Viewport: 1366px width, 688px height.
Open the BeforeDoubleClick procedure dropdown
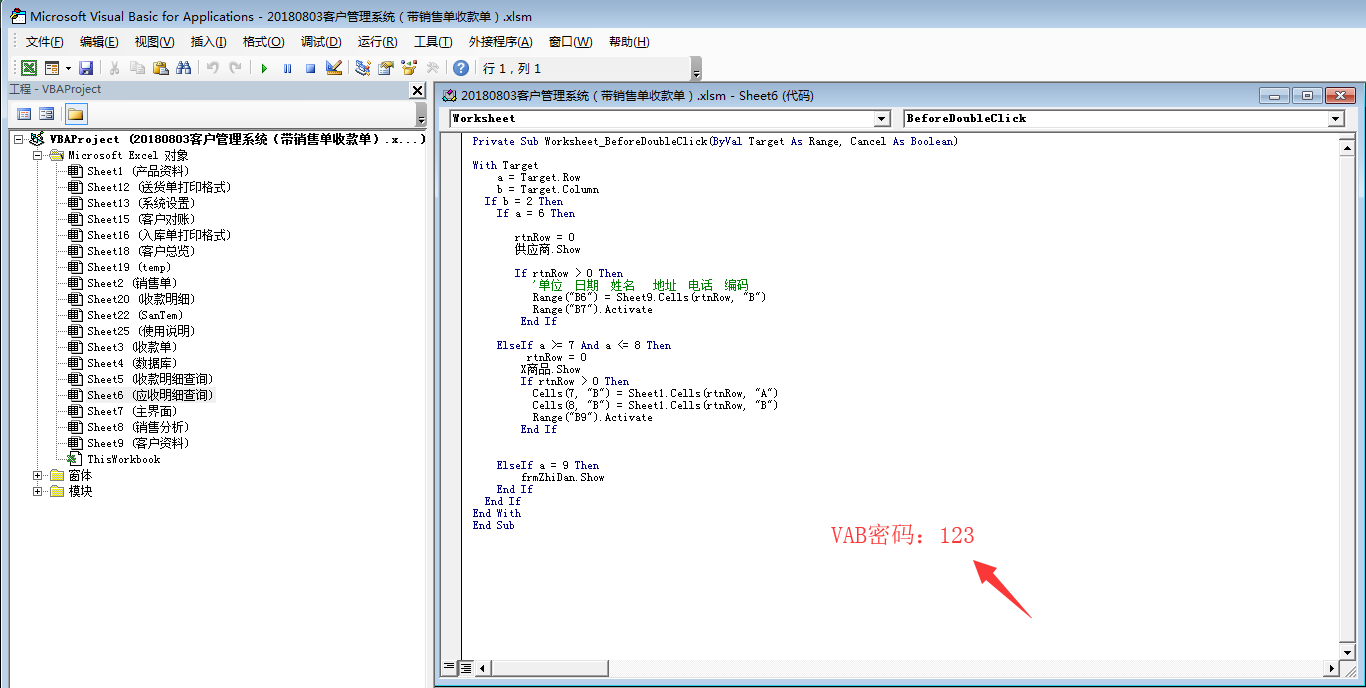click(x=1336, y=118)
